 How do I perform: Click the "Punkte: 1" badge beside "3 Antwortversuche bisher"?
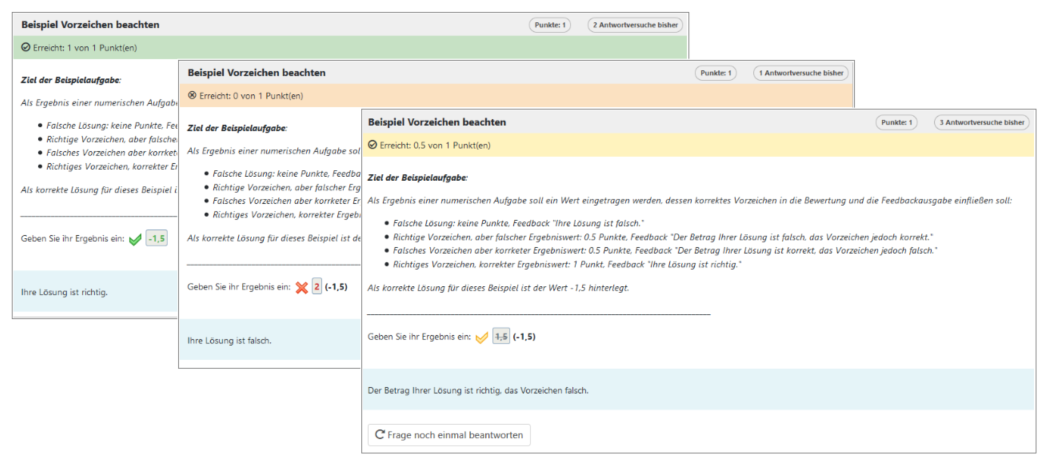(x=896, y=122)
